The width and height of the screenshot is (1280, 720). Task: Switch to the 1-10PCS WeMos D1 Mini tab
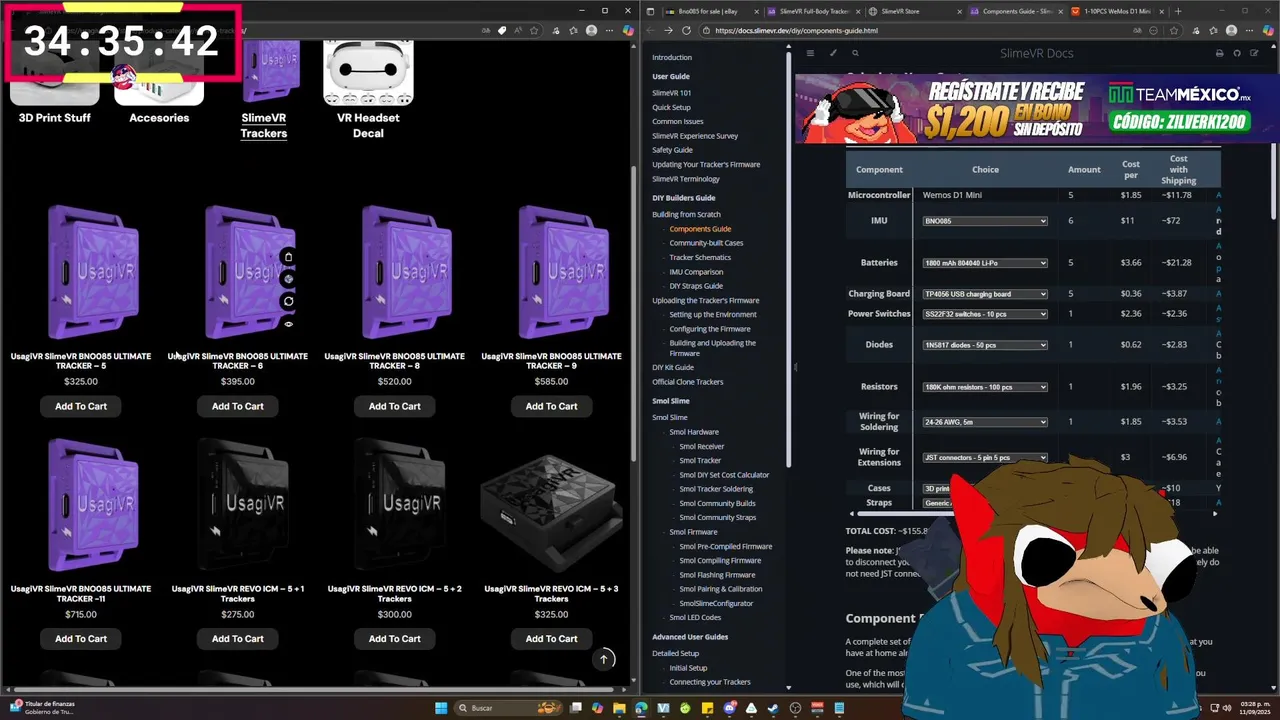pos(1117,11)
